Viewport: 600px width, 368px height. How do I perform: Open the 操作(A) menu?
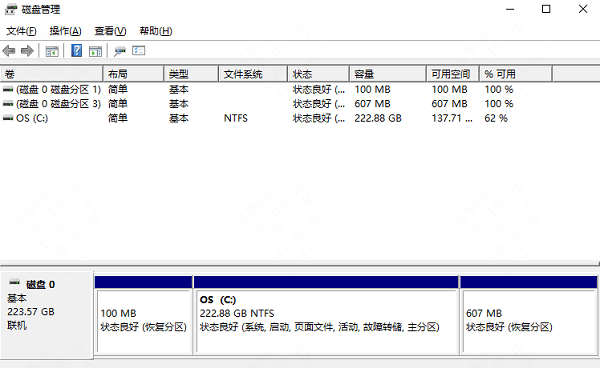click(x=65, y=31)
